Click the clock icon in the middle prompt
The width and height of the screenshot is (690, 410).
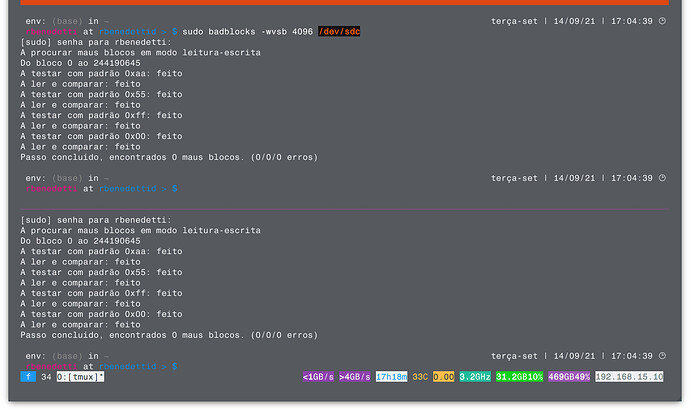coord(663,178)
